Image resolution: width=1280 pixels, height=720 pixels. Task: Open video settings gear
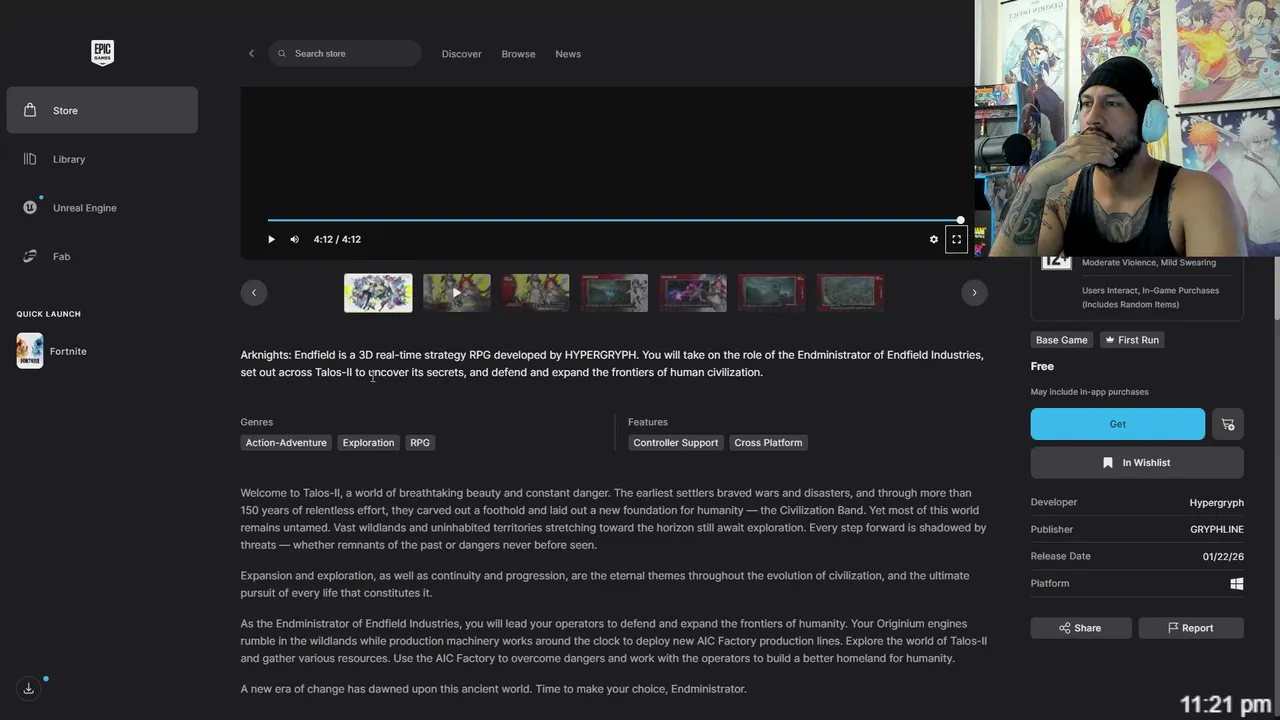point(934,239)
